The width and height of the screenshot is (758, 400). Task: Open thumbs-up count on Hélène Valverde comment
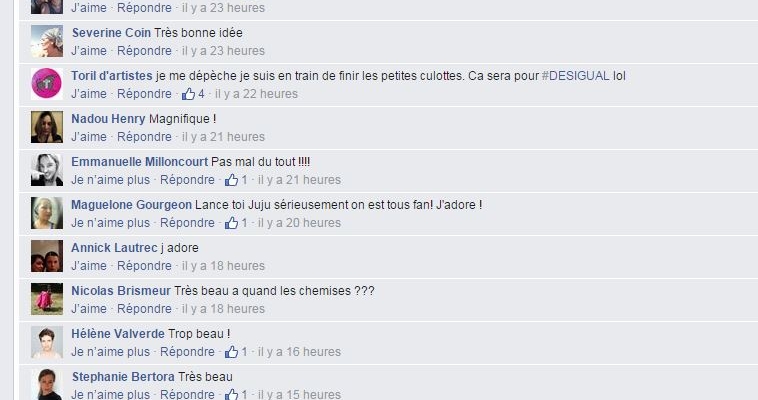click(236, 352)
